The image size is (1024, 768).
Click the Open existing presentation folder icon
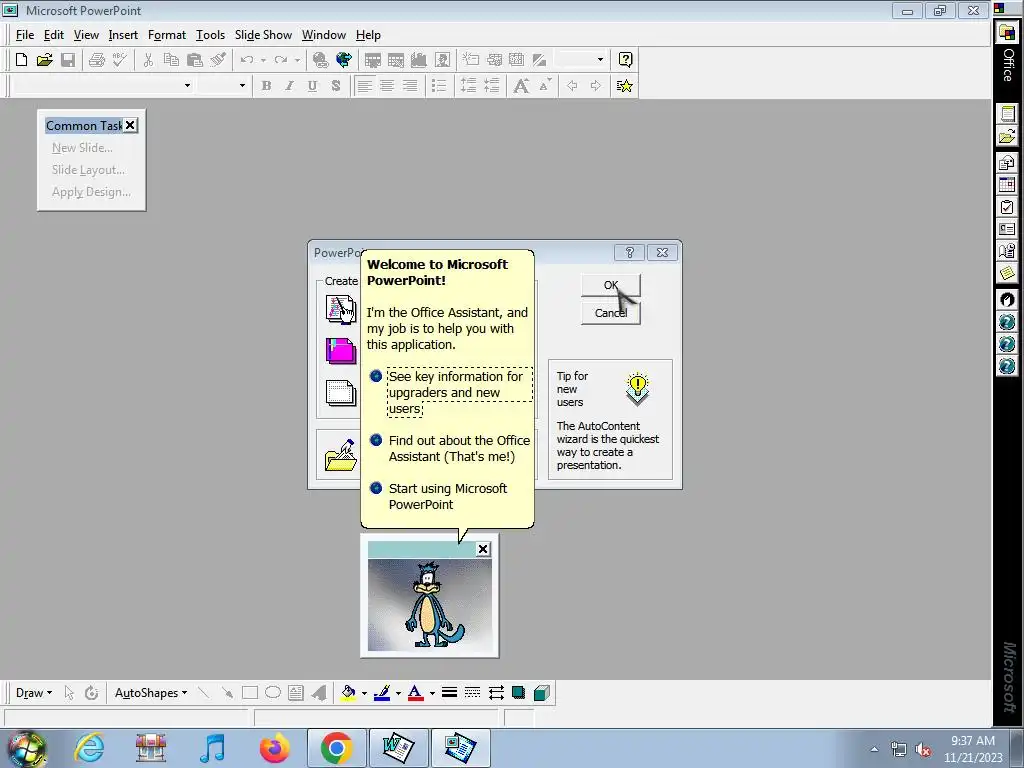click(x=341, y=455)
